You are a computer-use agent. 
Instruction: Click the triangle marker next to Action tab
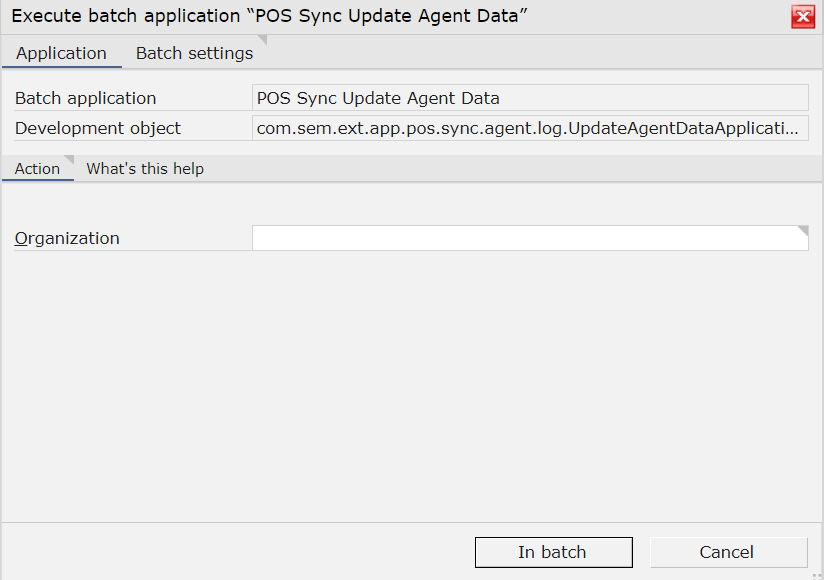[69, 160]
